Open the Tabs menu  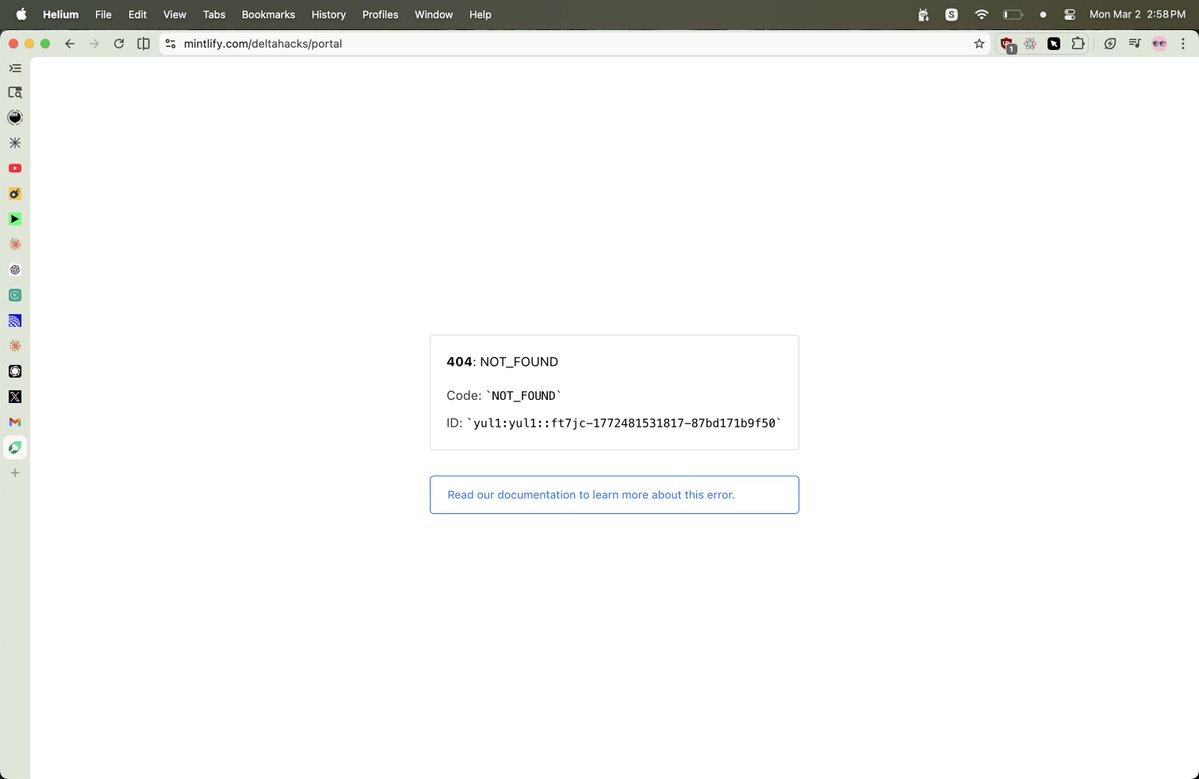tap(214, 15)
